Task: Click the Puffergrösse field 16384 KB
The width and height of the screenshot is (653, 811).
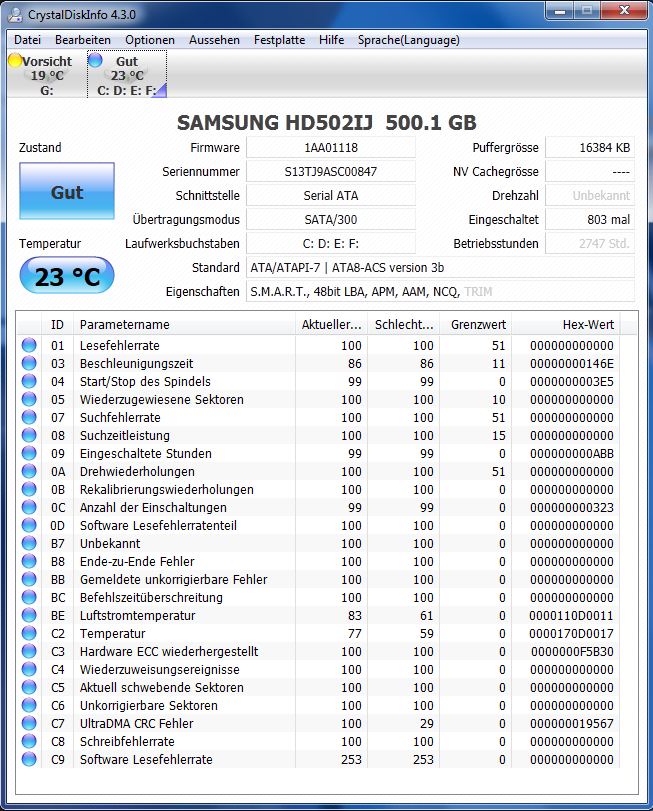Action: 590,147
